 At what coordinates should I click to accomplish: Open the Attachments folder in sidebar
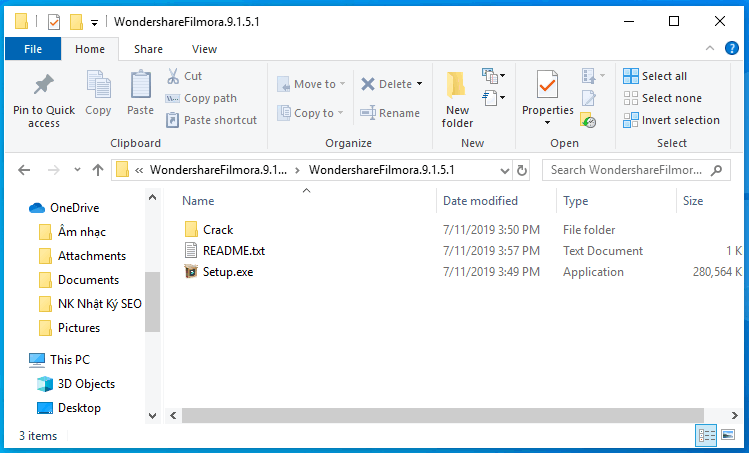tap(92, 256)
